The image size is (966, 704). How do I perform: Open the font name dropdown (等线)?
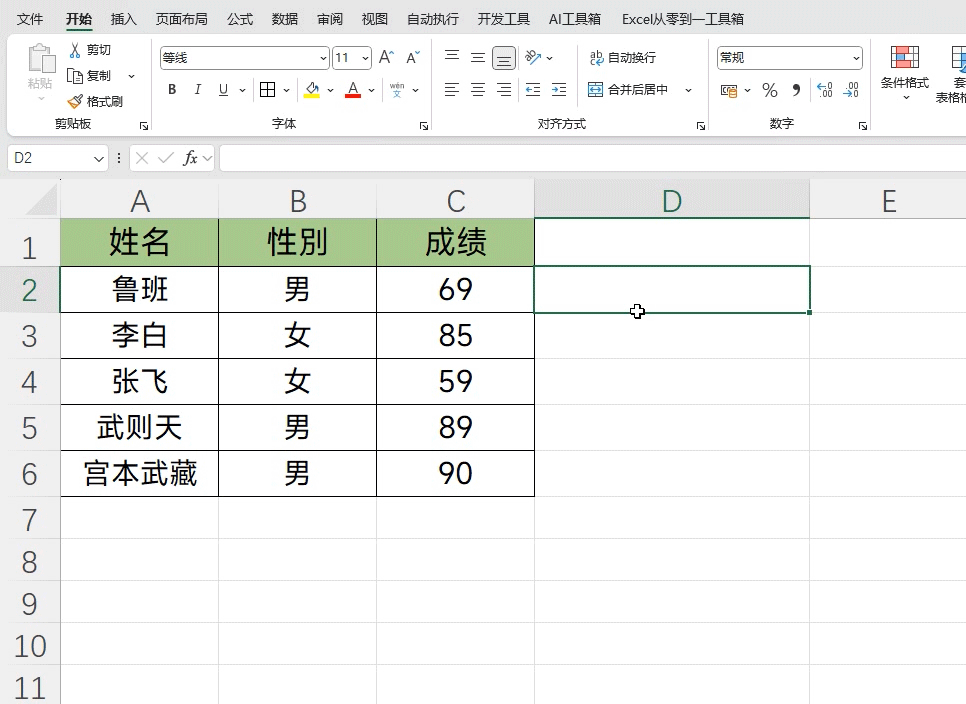[323, 58]
